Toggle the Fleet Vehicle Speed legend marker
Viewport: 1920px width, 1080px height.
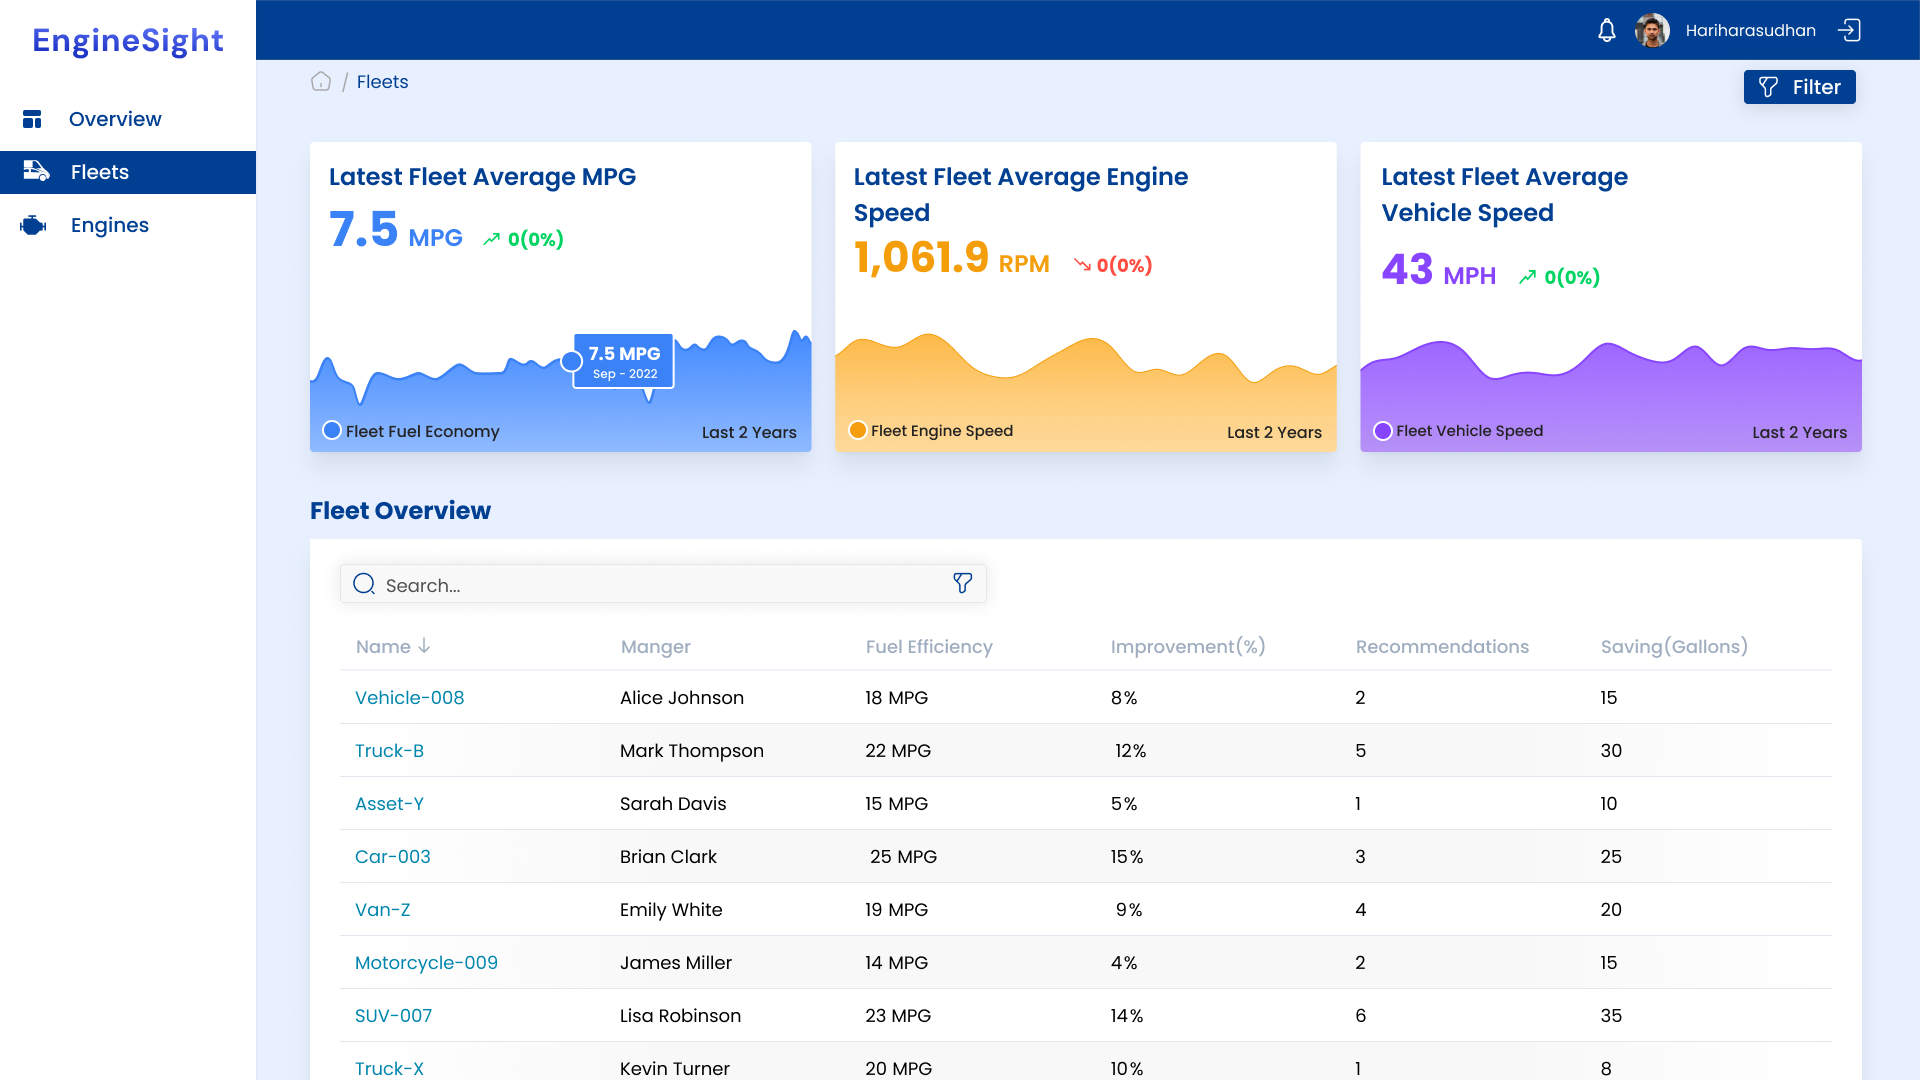1383,431
